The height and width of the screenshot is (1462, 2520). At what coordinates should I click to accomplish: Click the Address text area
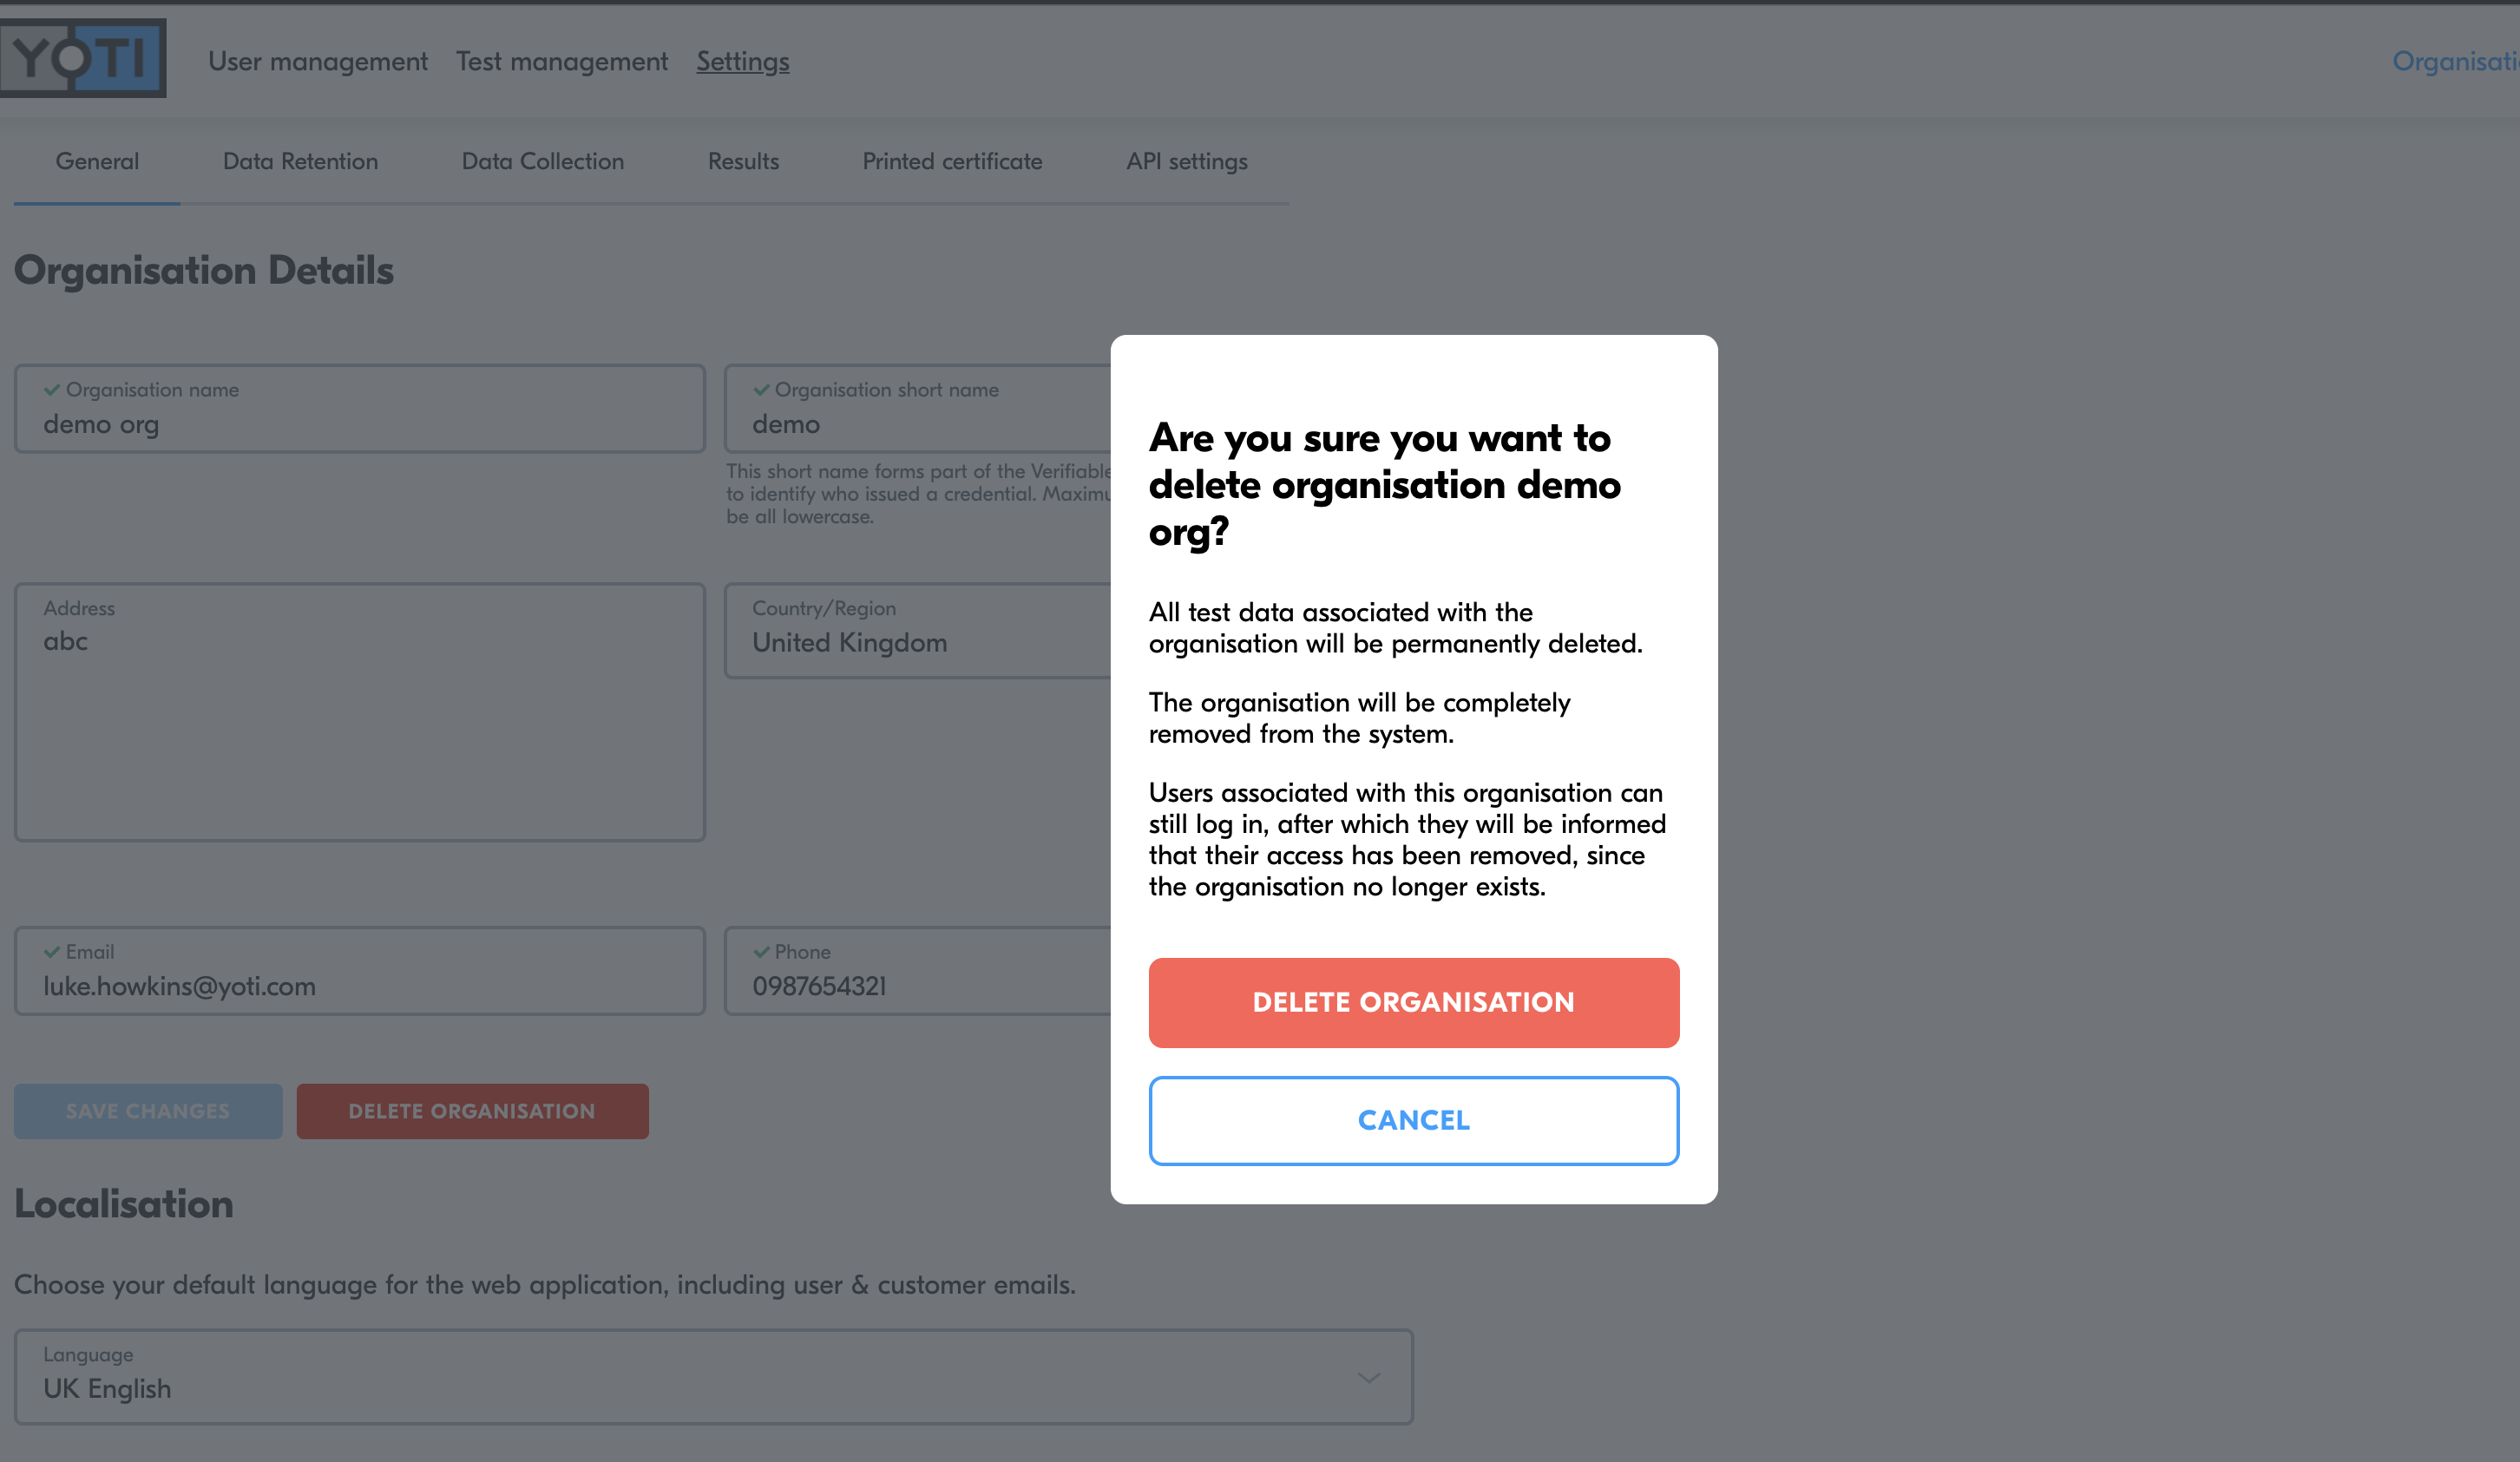360,712
